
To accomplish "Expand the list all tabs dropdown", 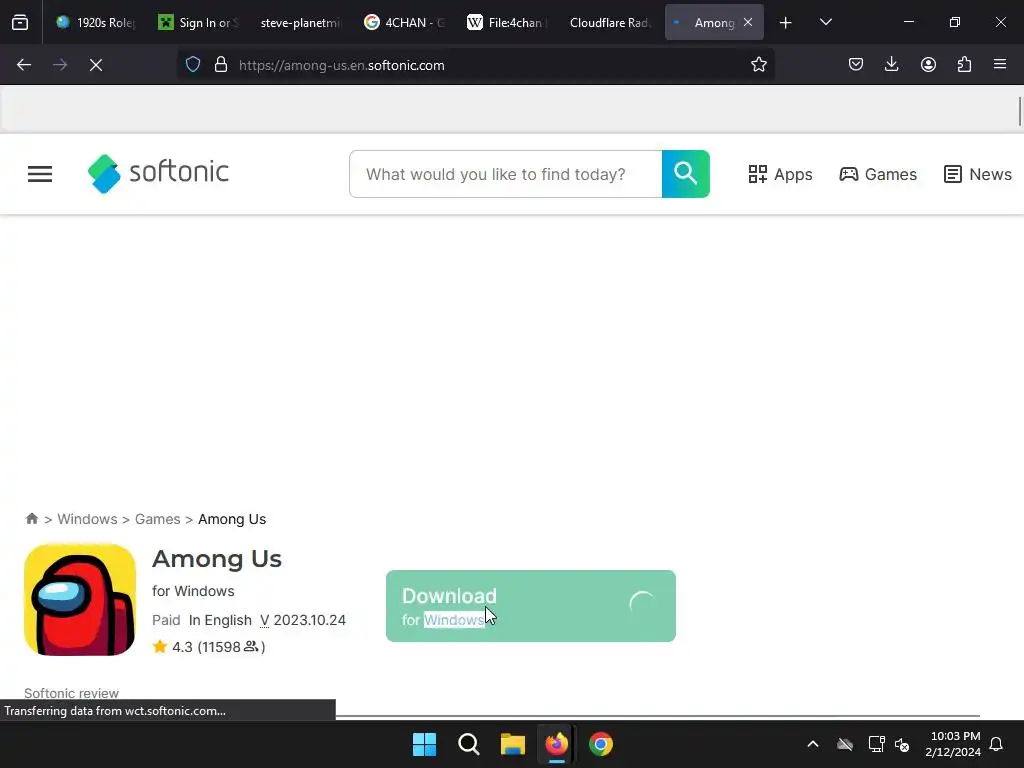I will [825, 23].
